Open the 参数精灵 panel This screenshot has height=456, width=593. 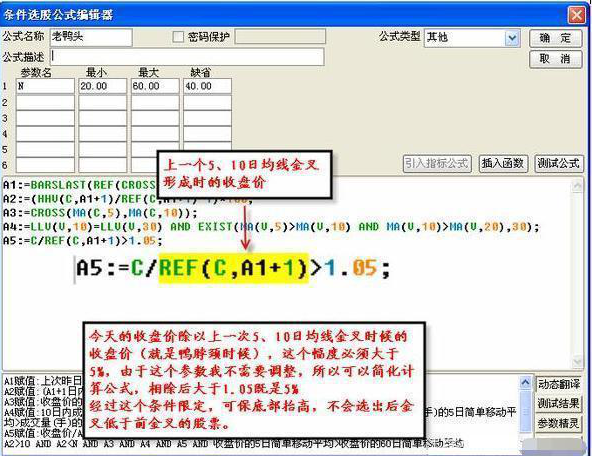[559, 423]
